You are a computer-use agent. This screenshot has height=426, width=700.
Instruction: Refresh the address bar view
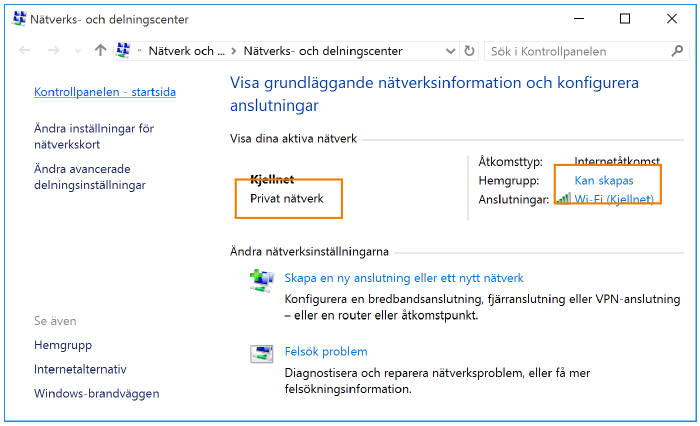[x=468, y=51]
